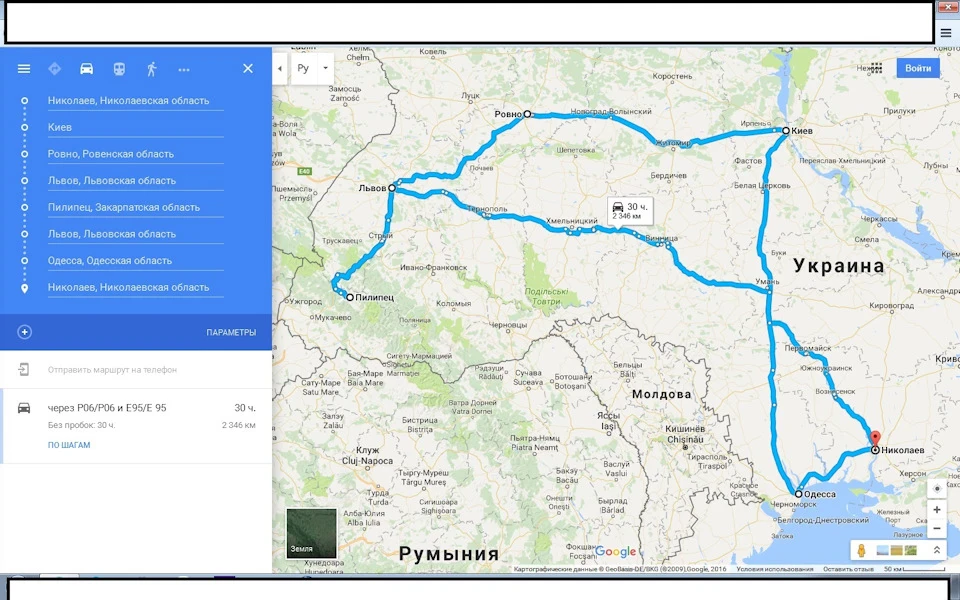Edit first Николаев starting point field
This screenshot has height=600, width=960.
click(135, 100)
